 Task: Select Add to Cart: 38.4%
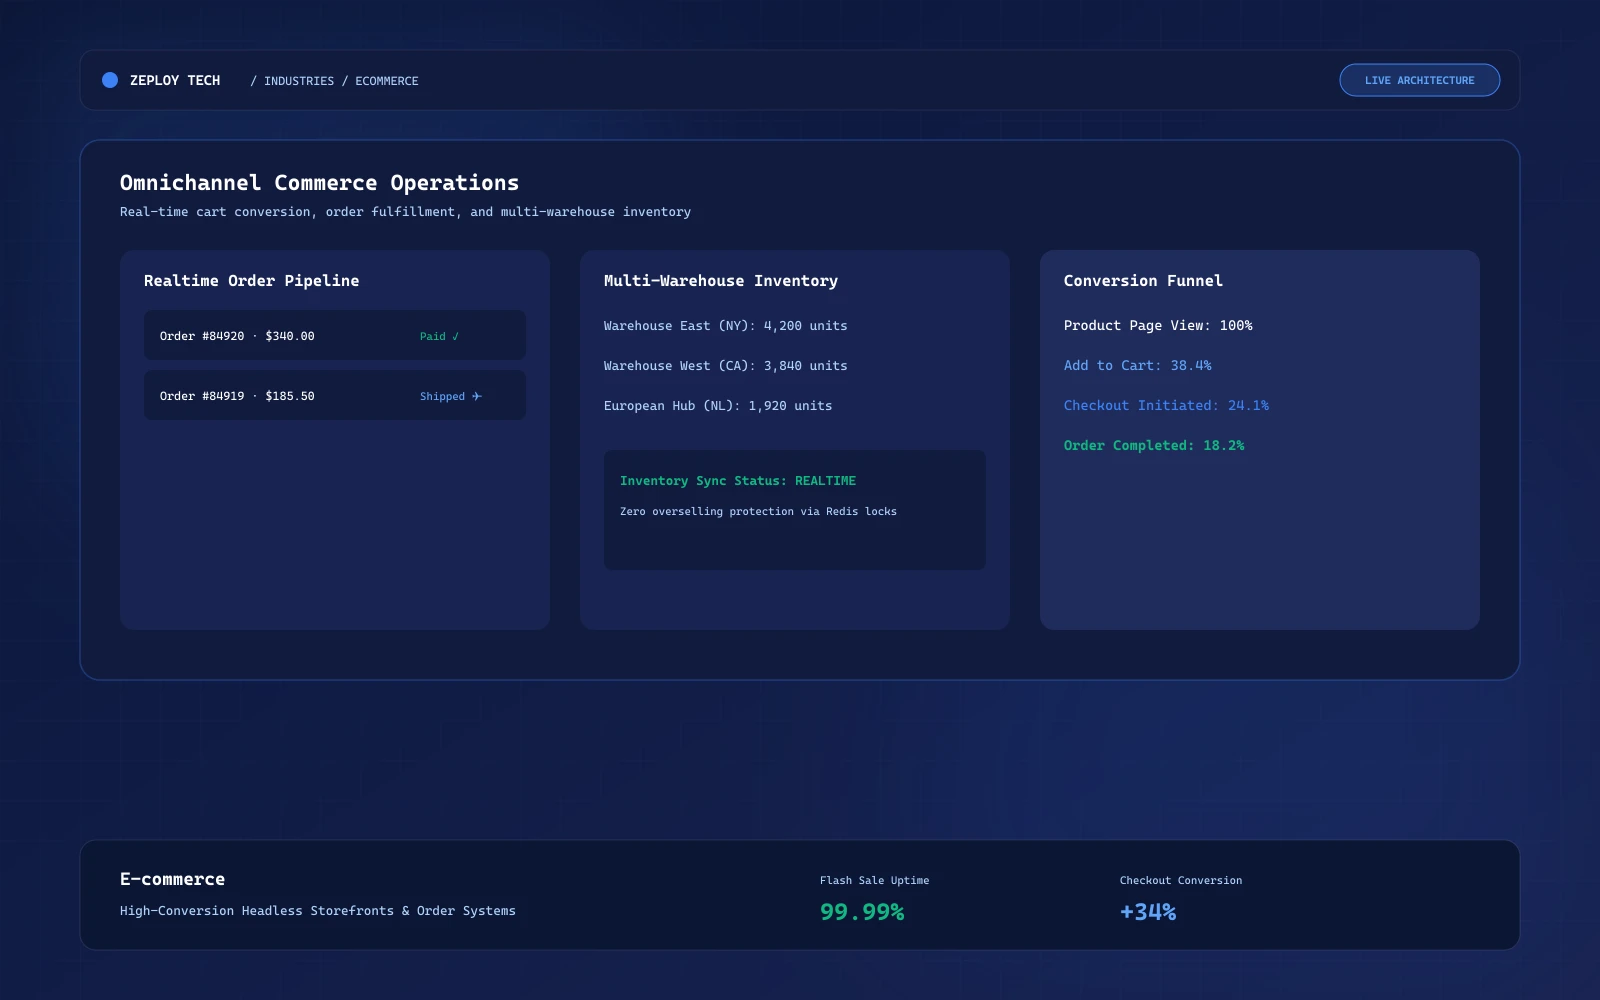1137,366
